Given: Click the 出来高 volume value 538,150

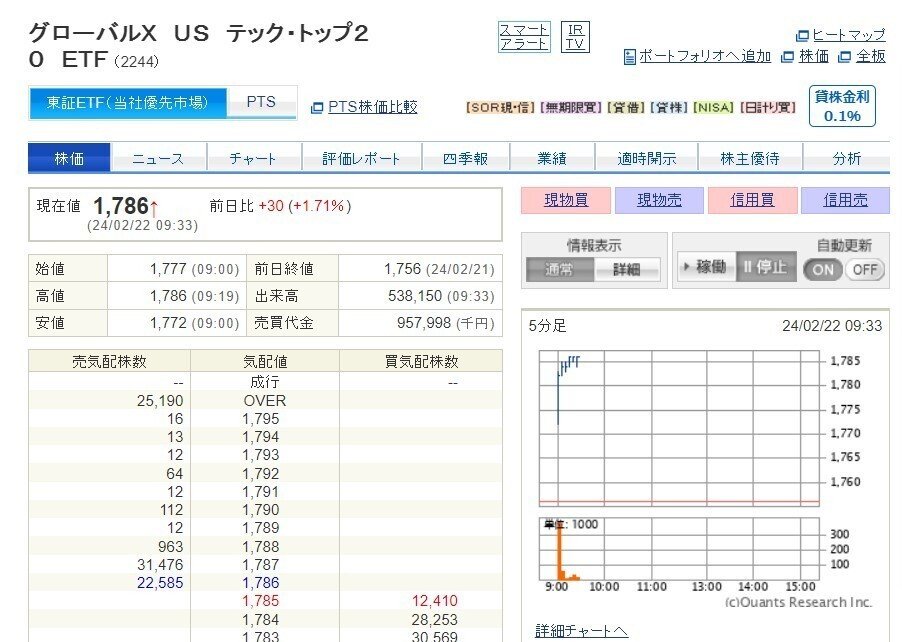Looking at the screenshot, I should click(x=415, y=296).
